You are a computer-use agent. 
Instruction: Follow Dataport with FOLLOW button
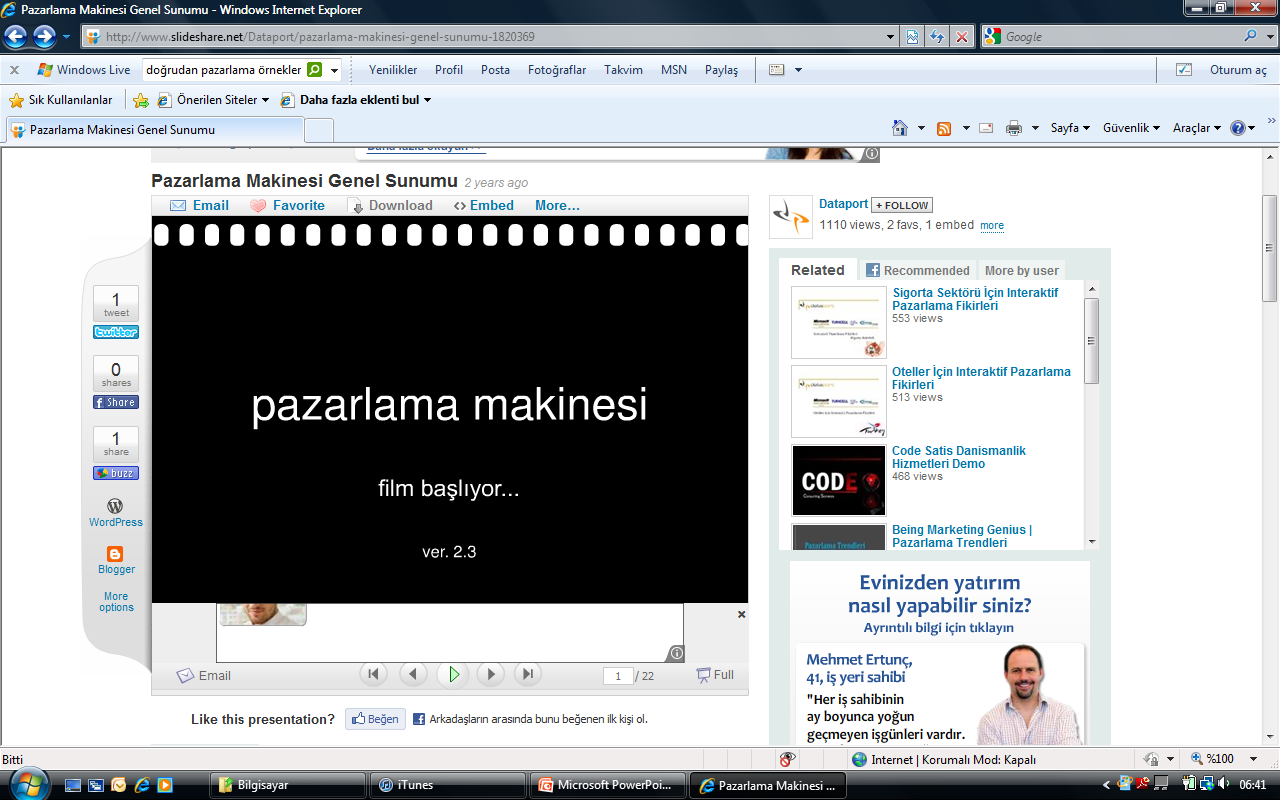tap(901, 205)
